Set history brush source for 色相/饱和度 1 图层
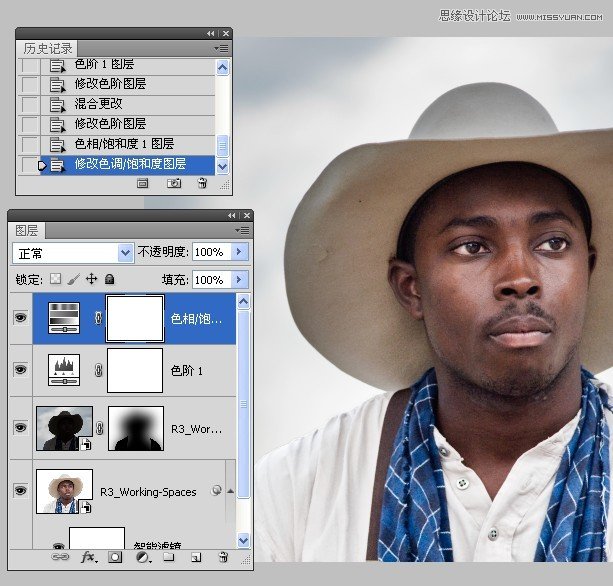The height and width of the screenshot is (586, 613). tap(30, 144)
